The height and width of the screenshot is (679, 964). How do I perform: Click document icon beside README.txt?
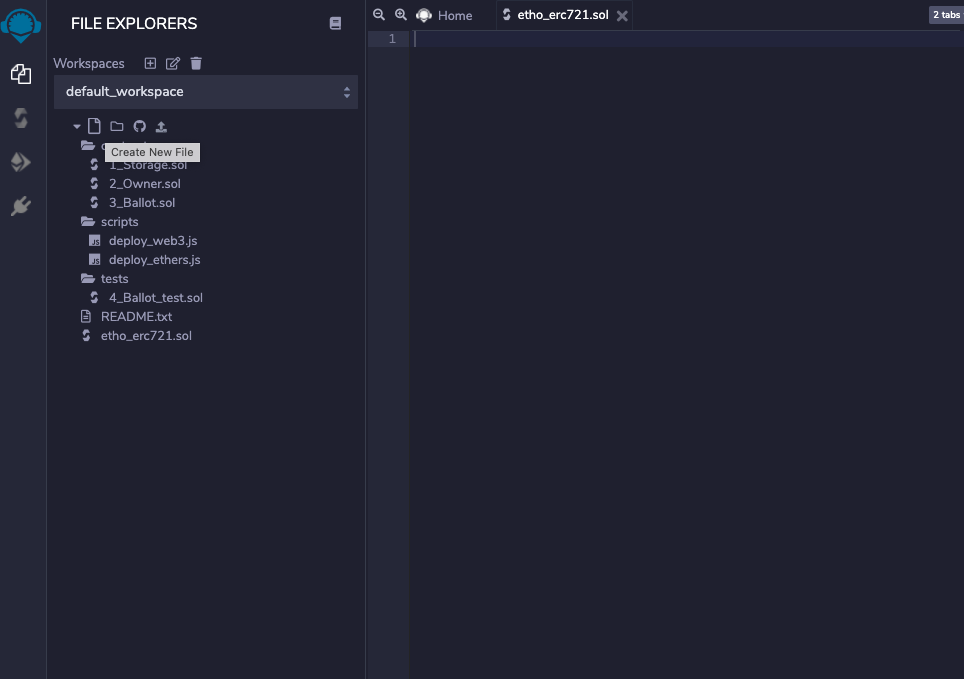click(x=86, y=317)
